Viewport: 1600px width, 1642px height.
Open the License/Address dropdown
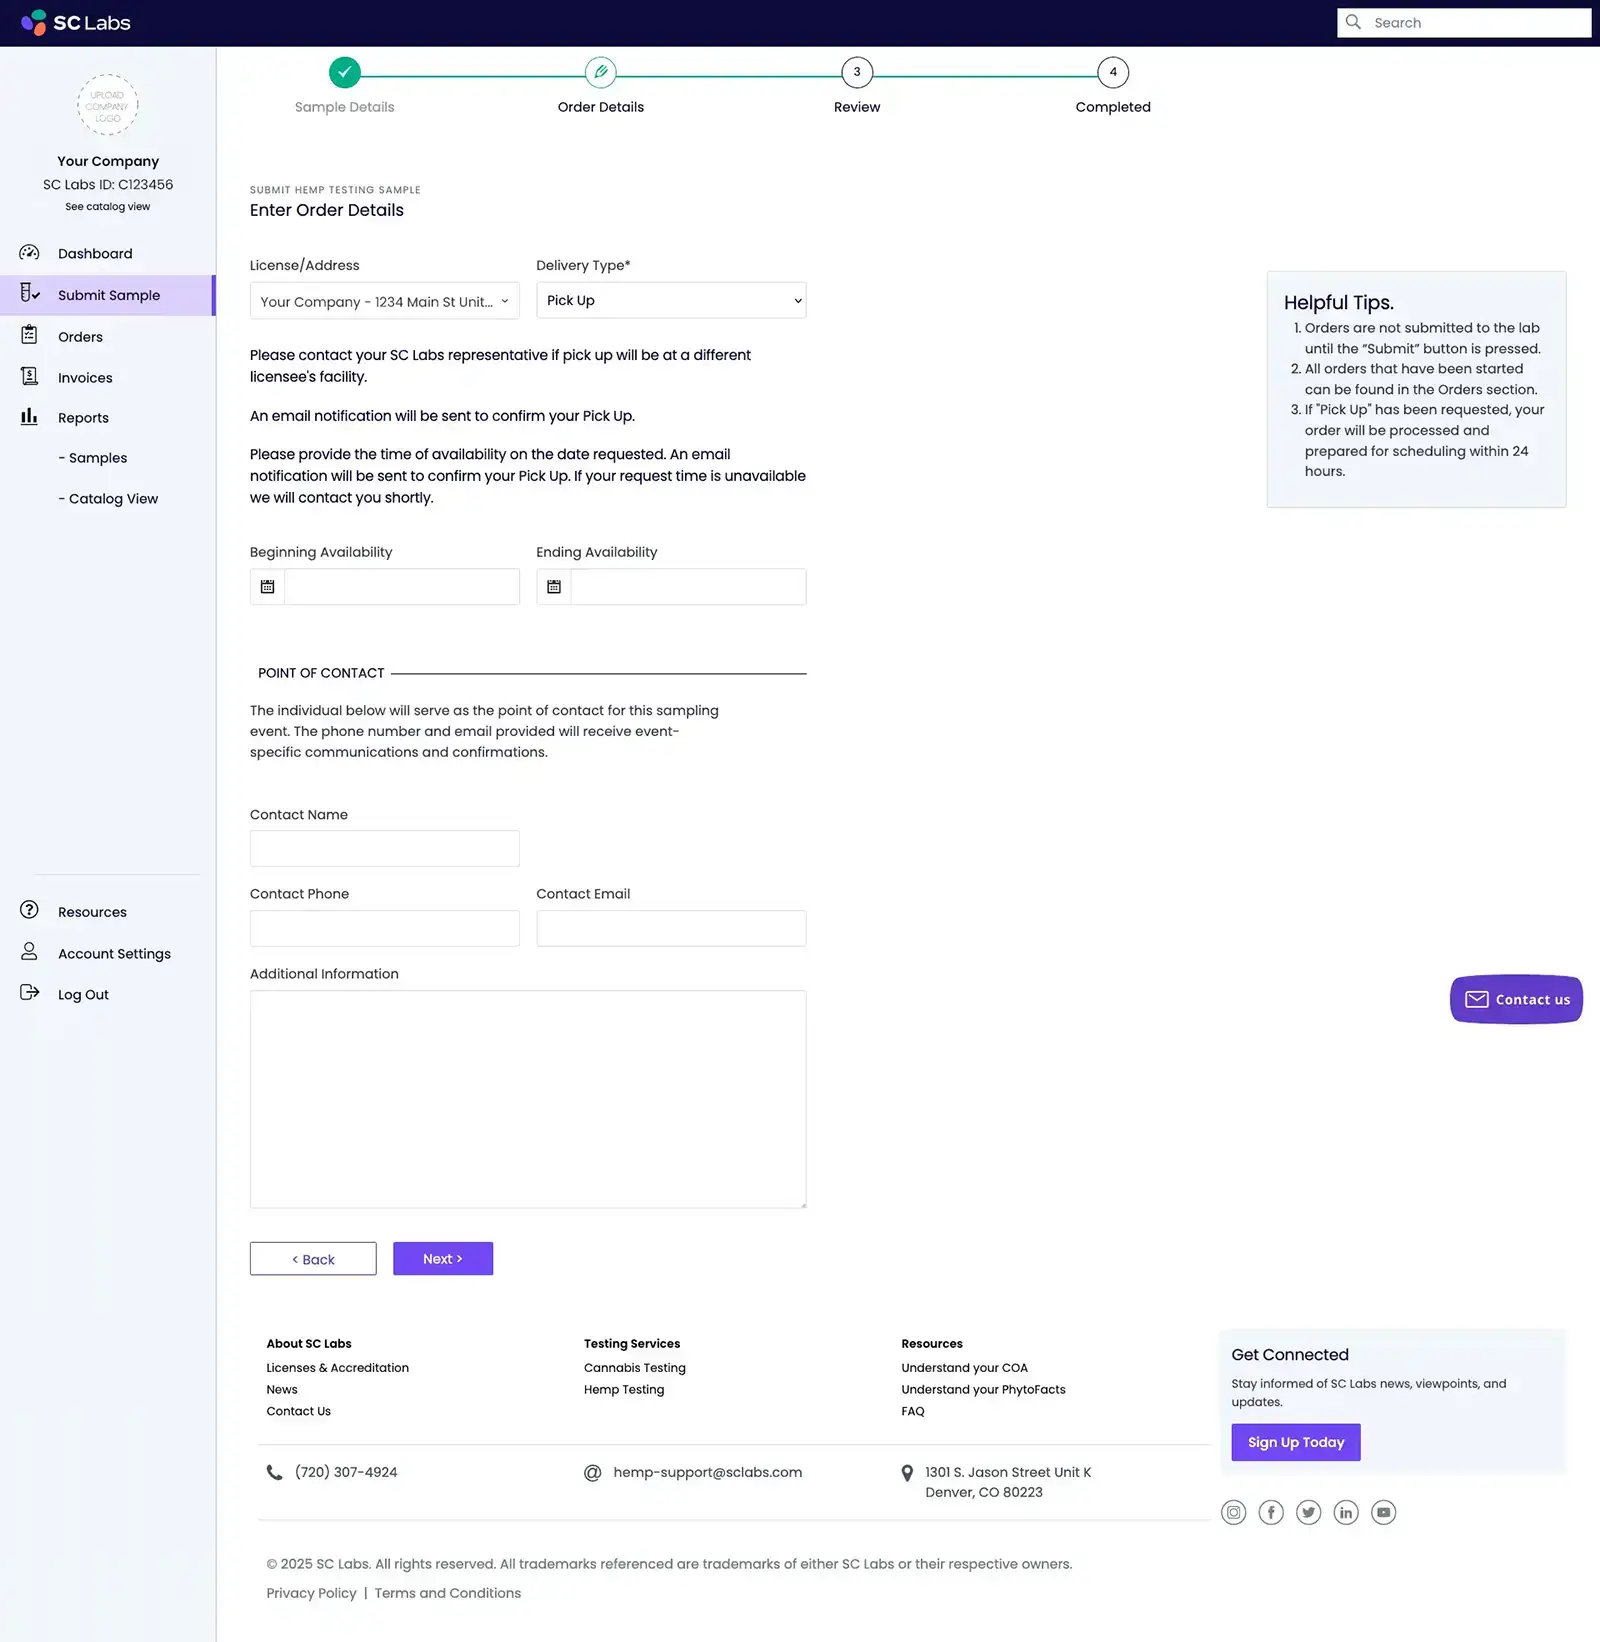[x=384, y=300]
